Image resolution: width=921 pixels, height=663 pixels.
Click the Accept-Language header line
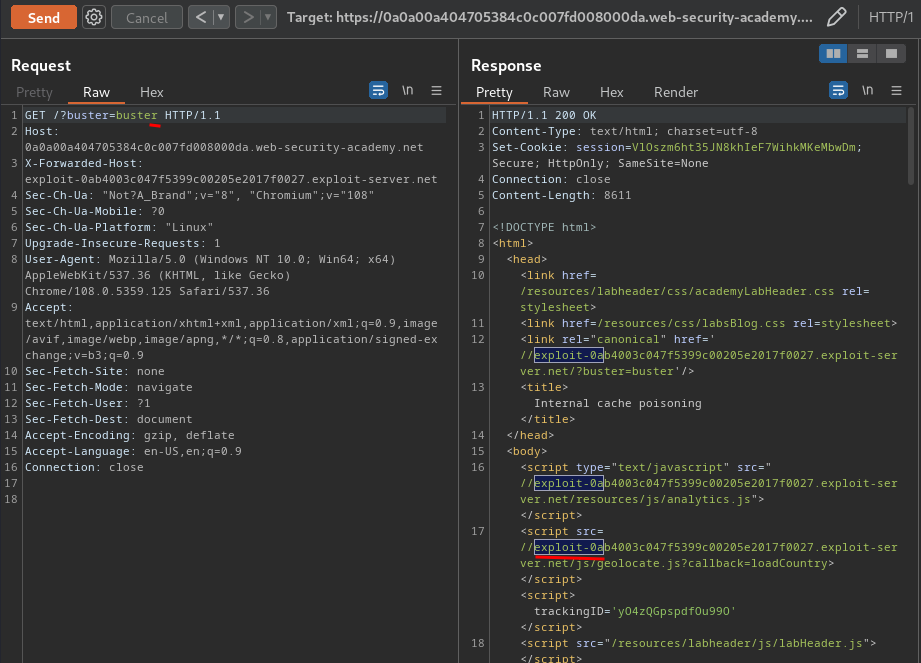pyautogui.click(x=133, y=451)
